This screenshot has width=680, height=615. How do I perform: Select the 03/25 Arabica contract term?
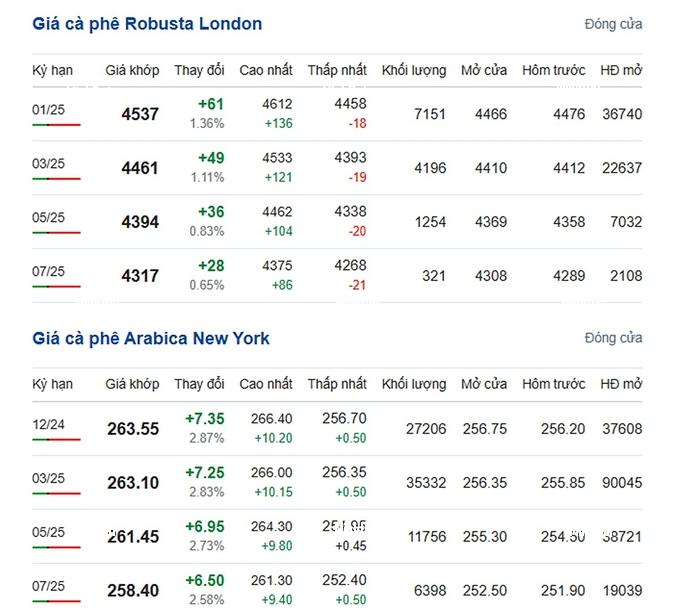pyautogui.click(x=48, y=478)
